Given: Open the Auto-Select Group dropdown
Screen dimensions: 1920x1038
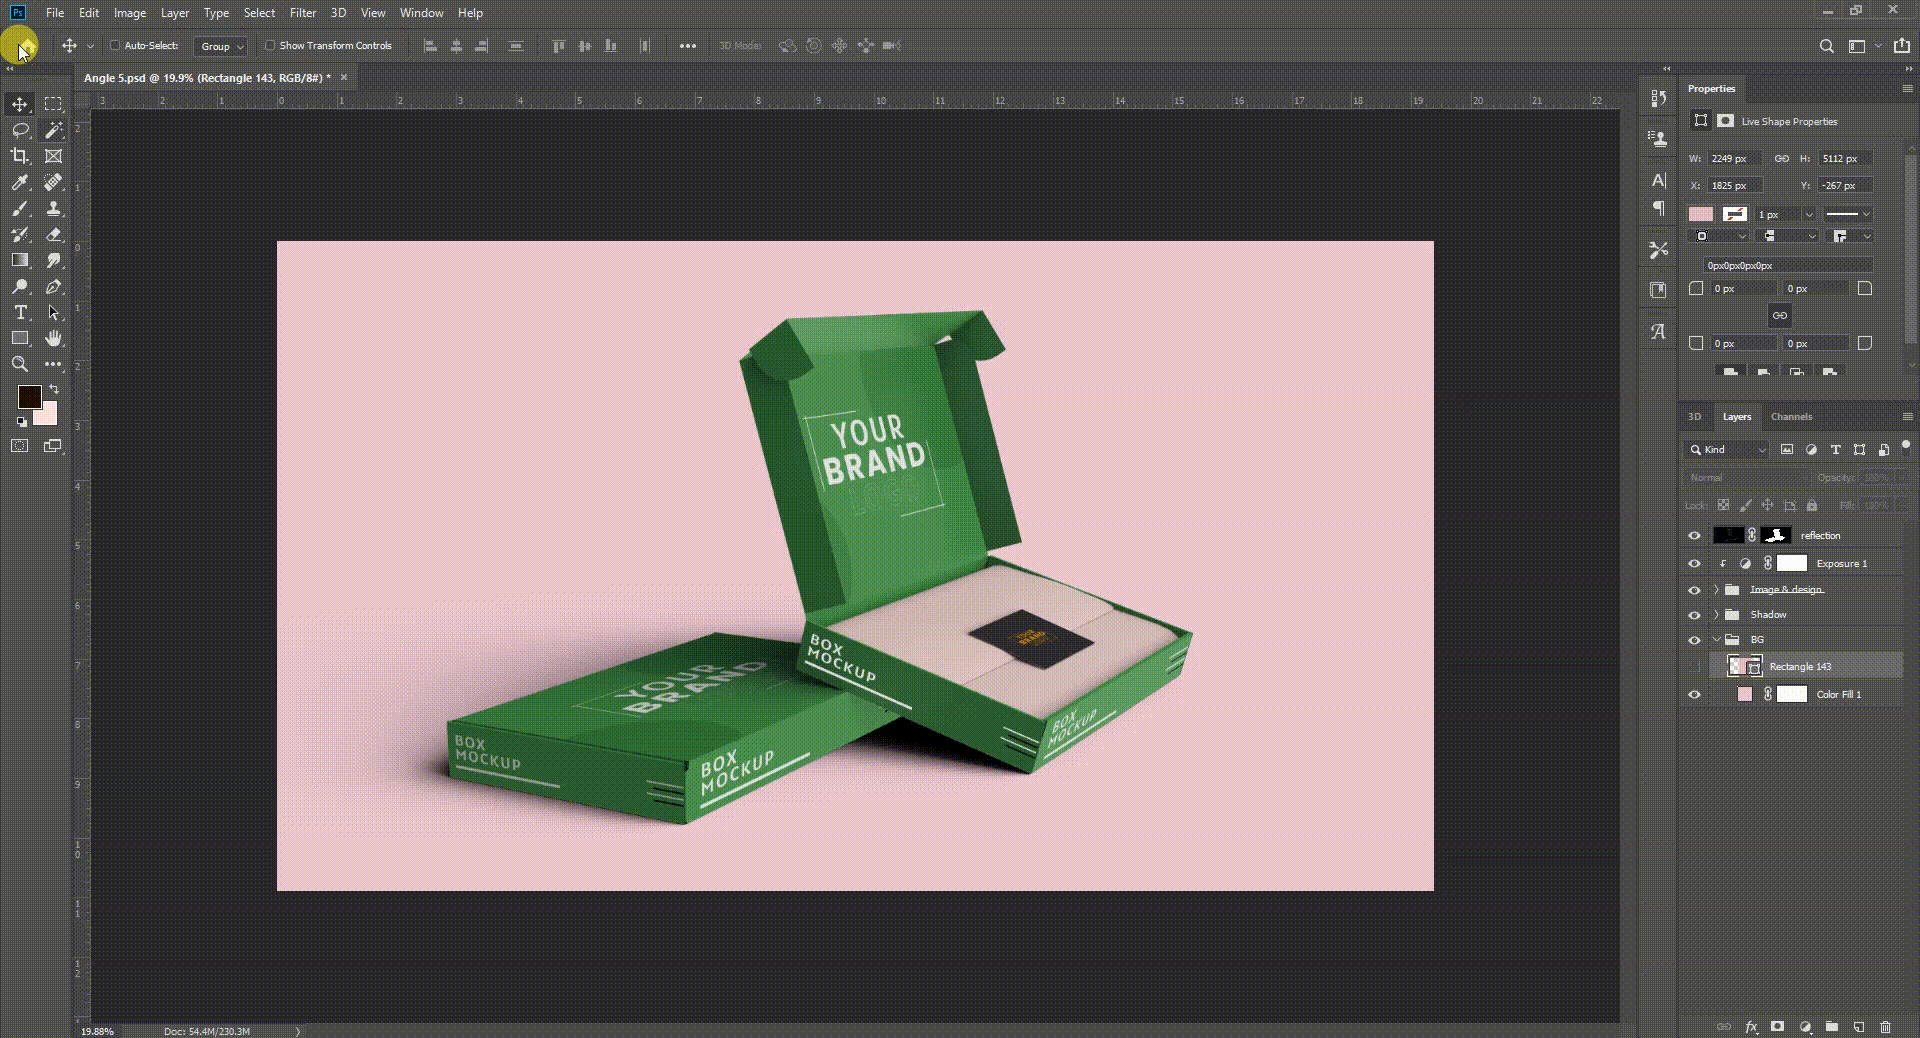Looking at the screenshot, I should pos(221,47).
